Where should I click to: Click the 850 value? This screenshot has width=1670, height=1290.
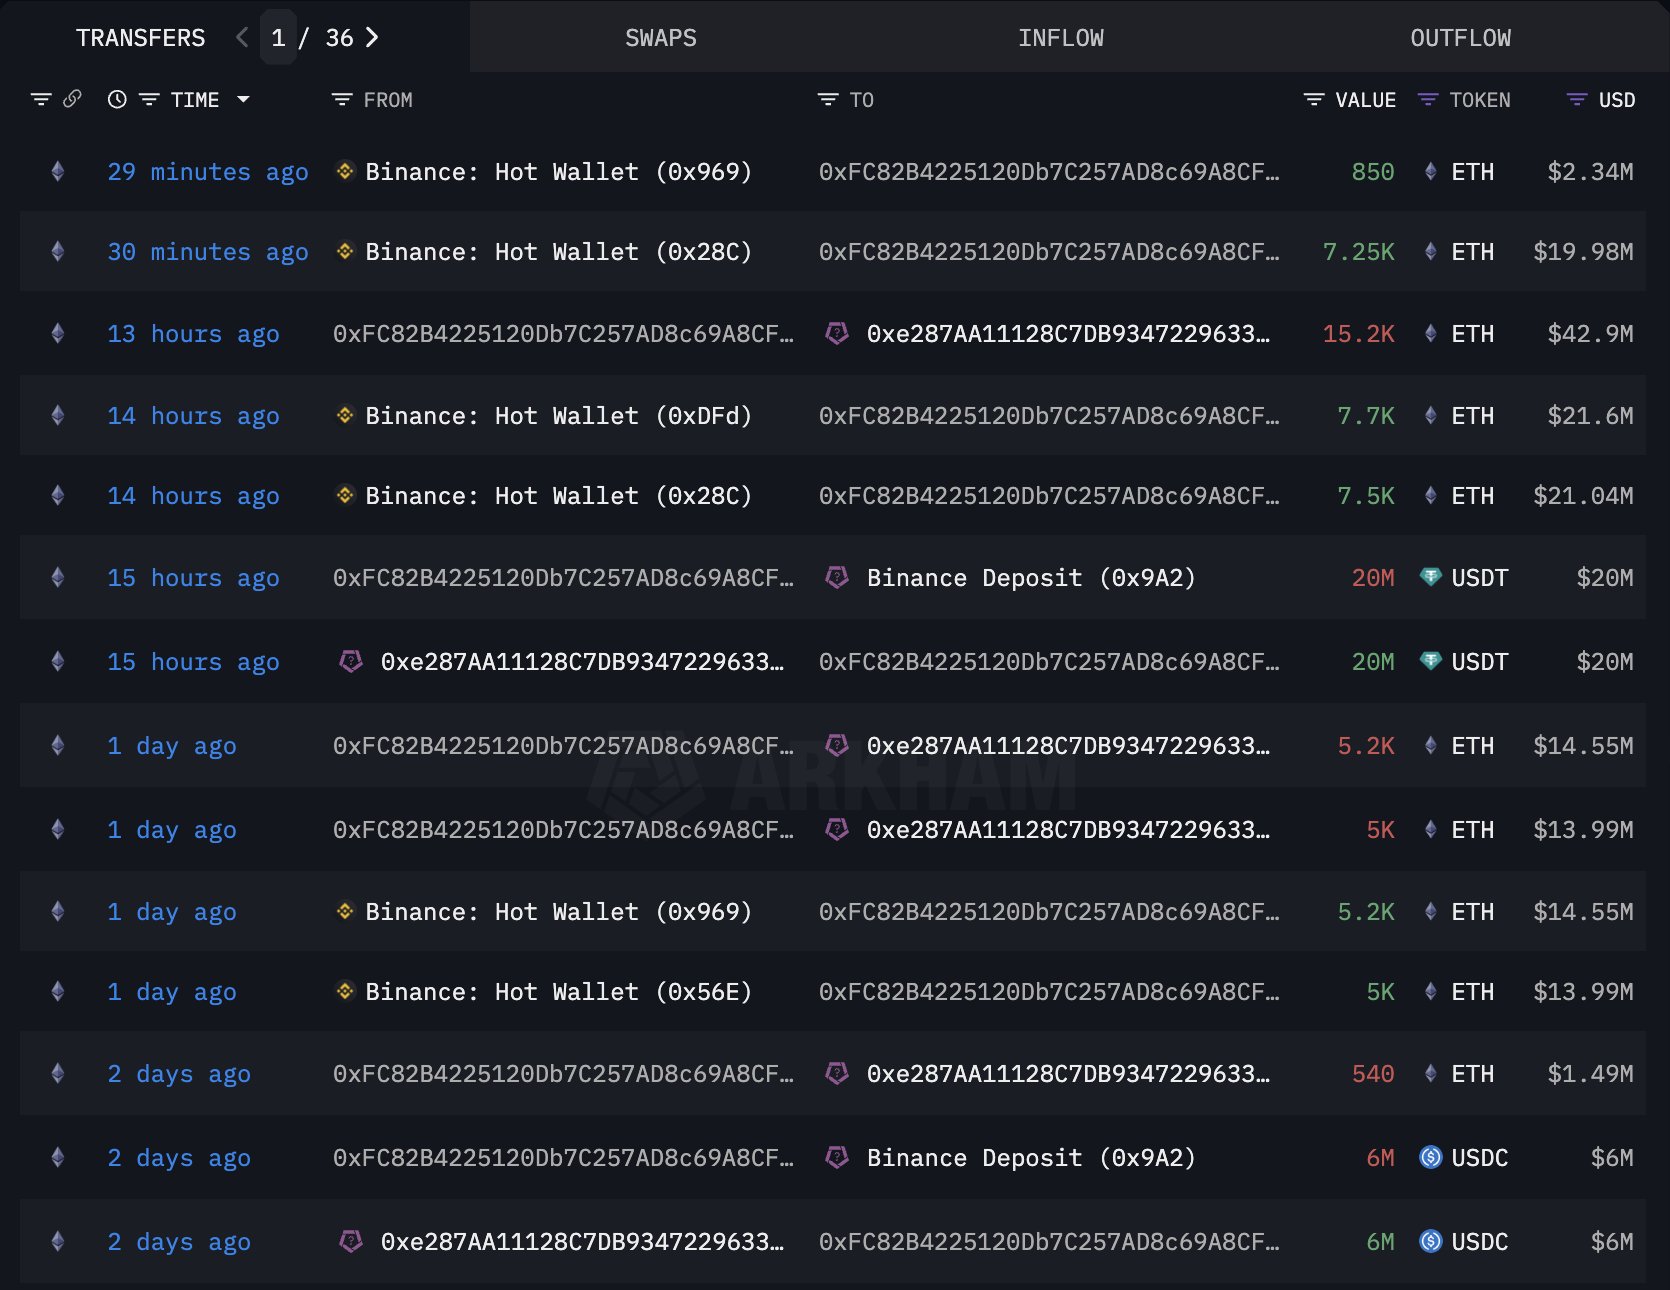pyautogui.click(x=1372, y=172)
